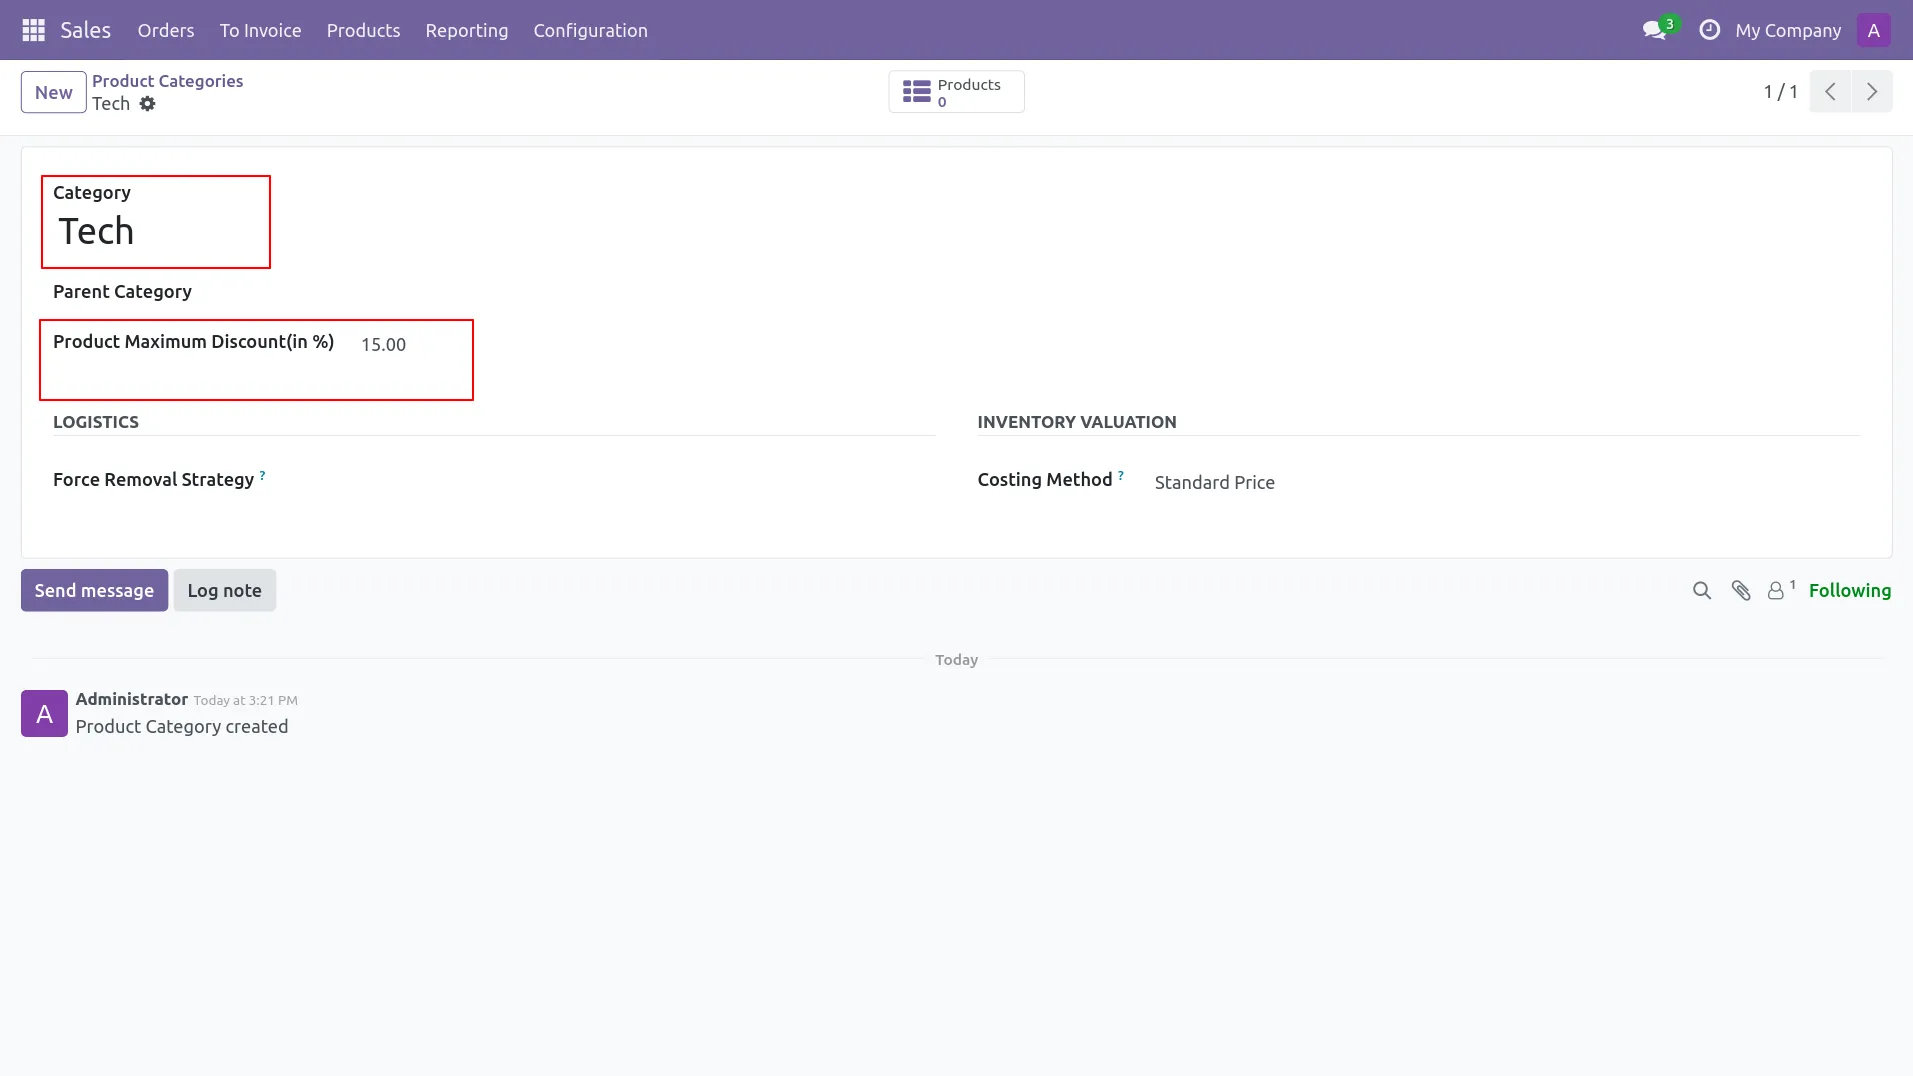
Task: Click the Administrator avatar in chatter
Action: click(x=44, y=714)
